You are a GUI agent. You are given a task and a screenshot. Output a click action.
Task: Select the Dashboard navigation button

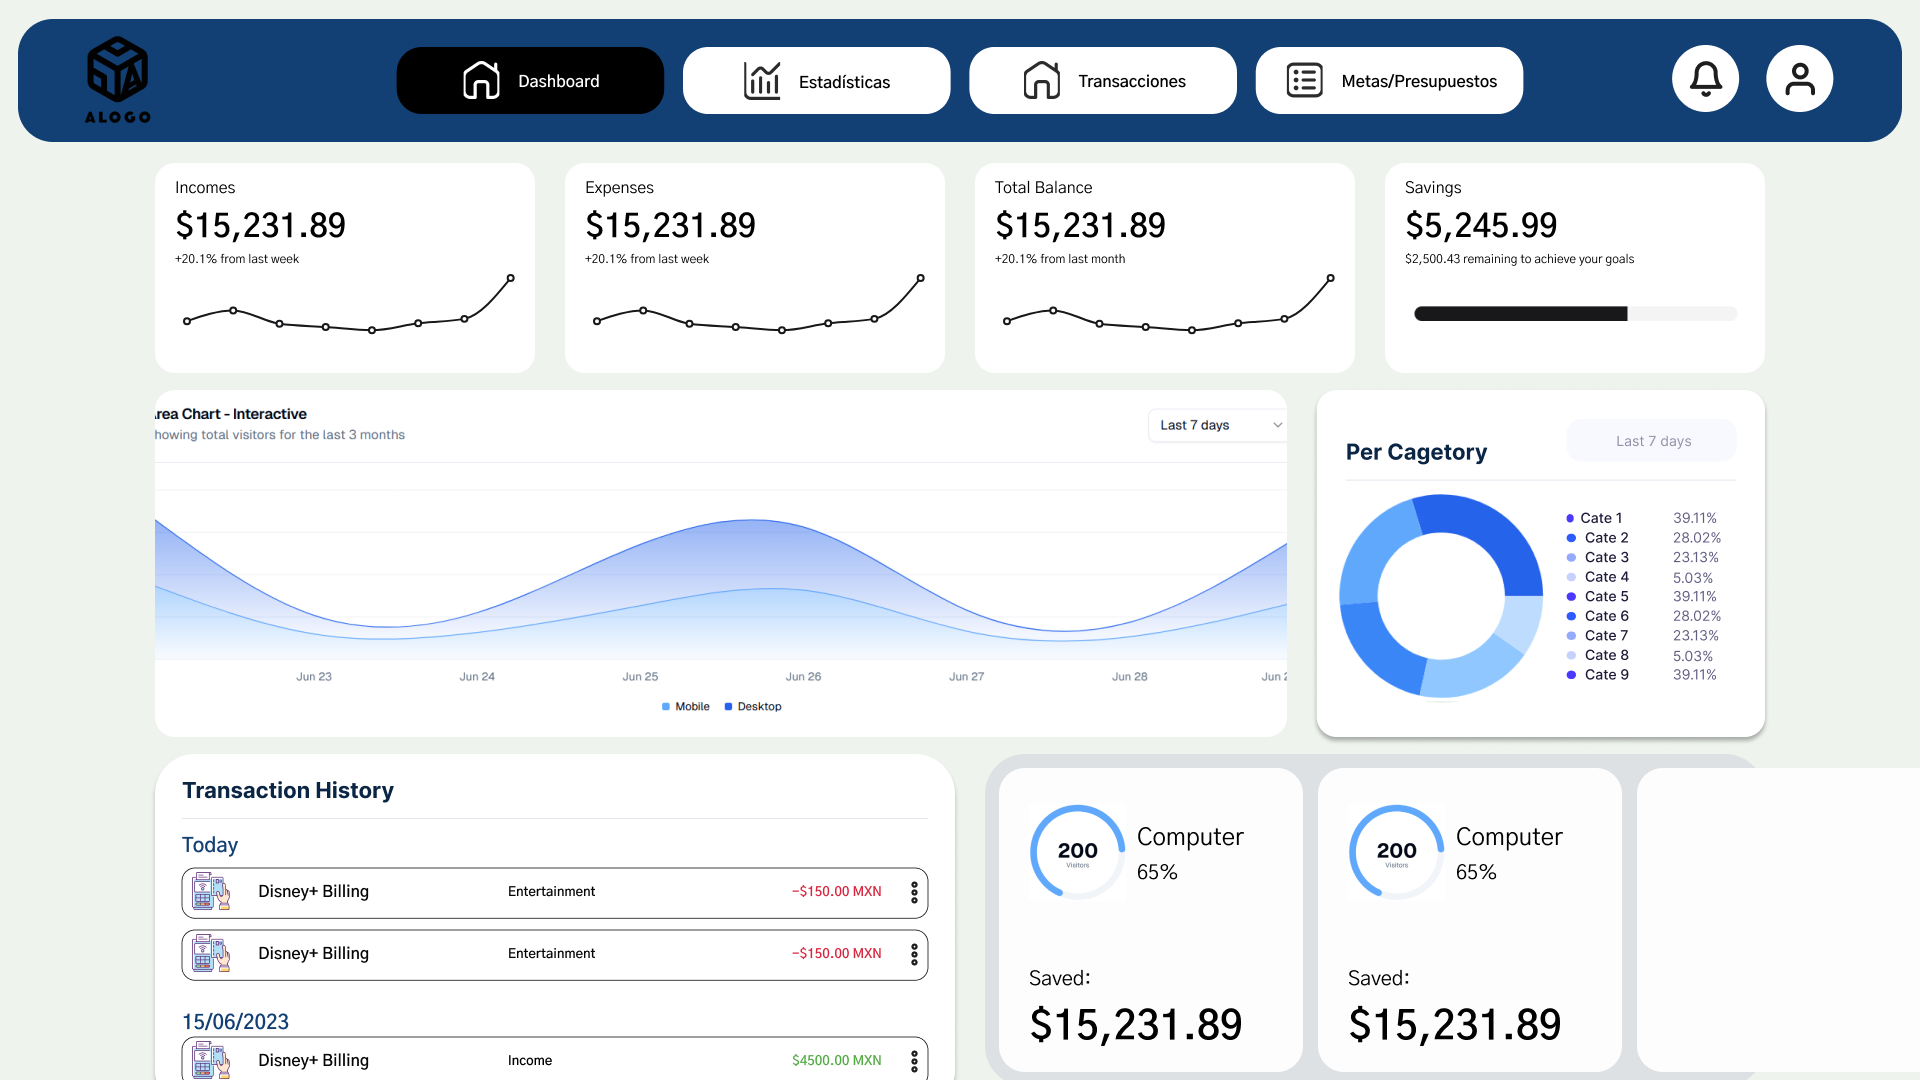coord(530,80)
